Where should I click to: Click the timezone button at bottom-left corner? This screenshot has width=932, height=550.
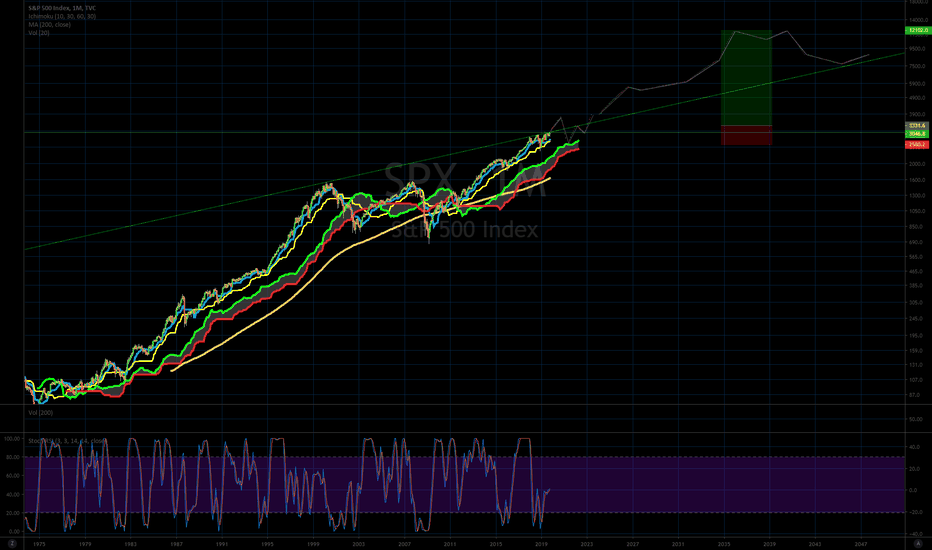pos(11,543)
